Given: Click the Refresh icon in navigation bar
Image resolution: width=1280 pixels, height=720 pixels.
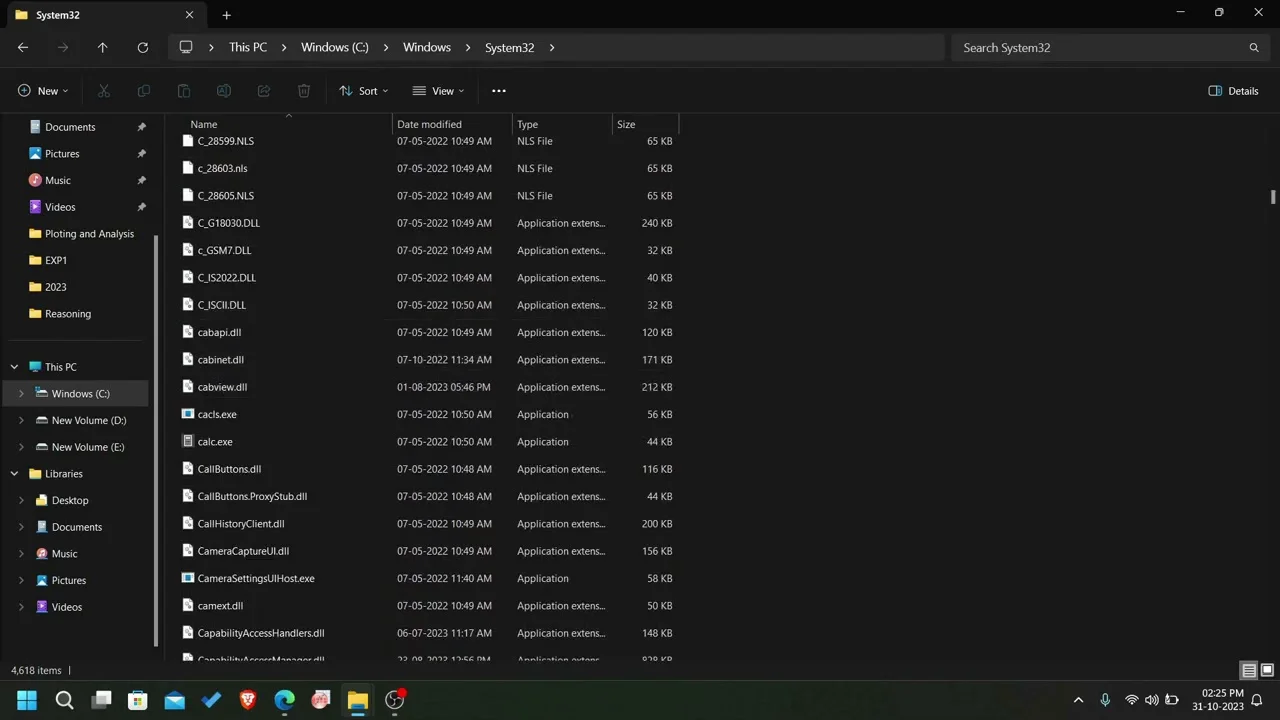Looking at the screenshot, I should click(x=143, y=47).
